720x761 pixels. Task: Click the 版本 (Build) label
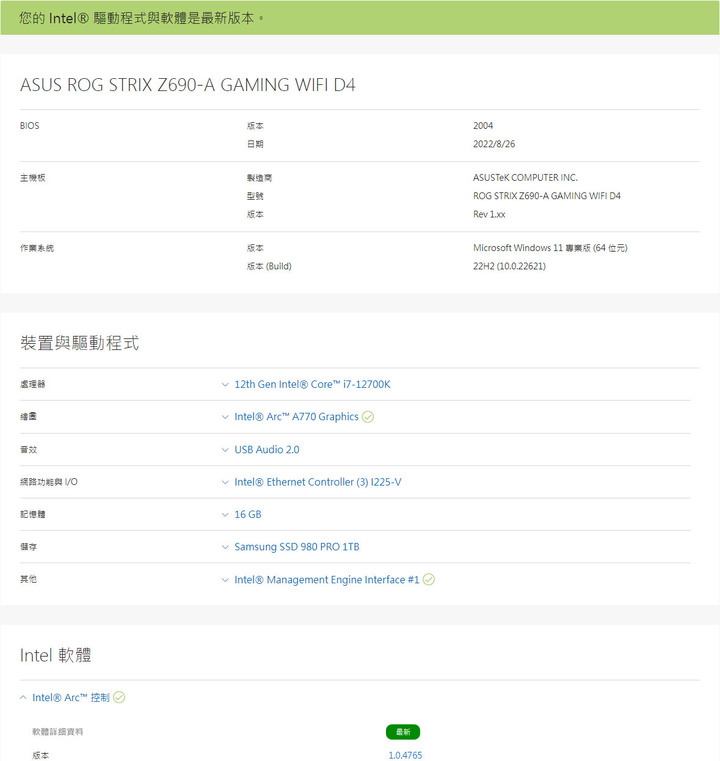(269, 266)
